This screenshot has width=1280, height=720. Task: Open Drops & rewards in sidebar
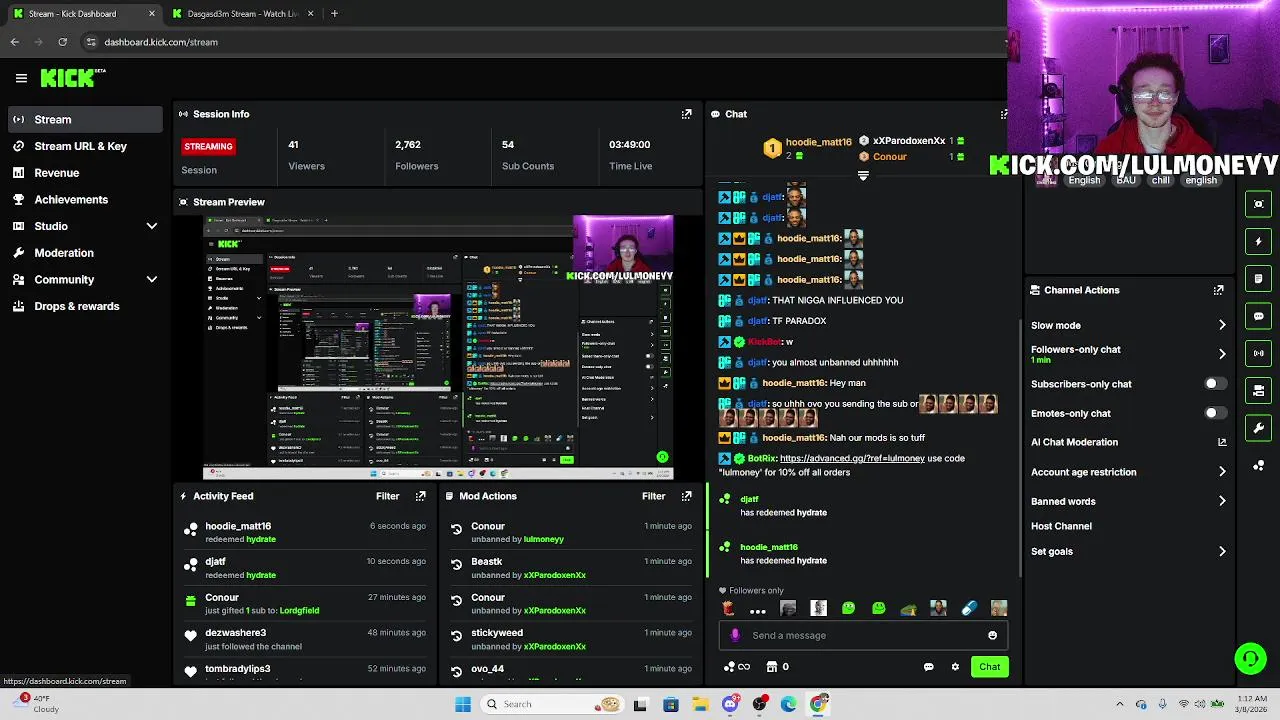(x=84, y=306)
